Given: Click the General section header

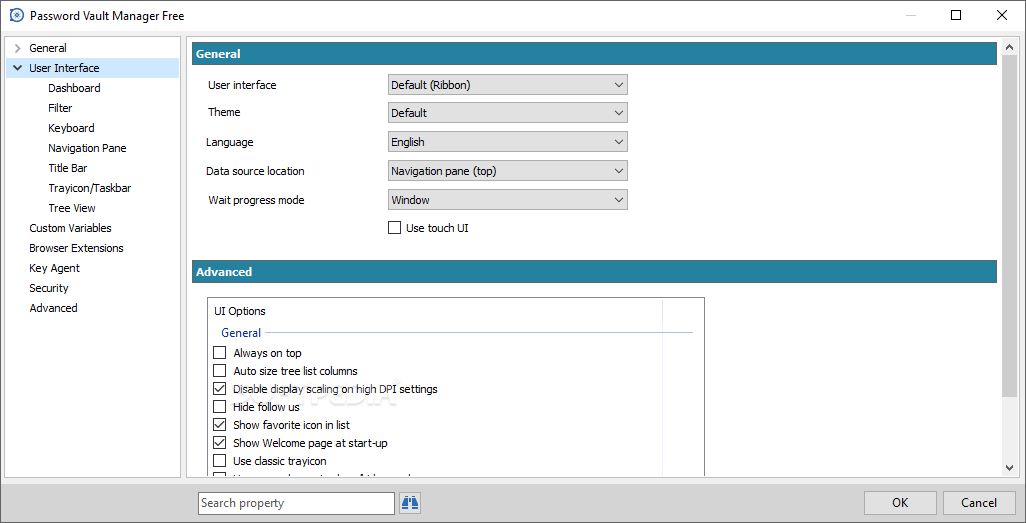Looking at the screenshot, I should click(594, 54).
